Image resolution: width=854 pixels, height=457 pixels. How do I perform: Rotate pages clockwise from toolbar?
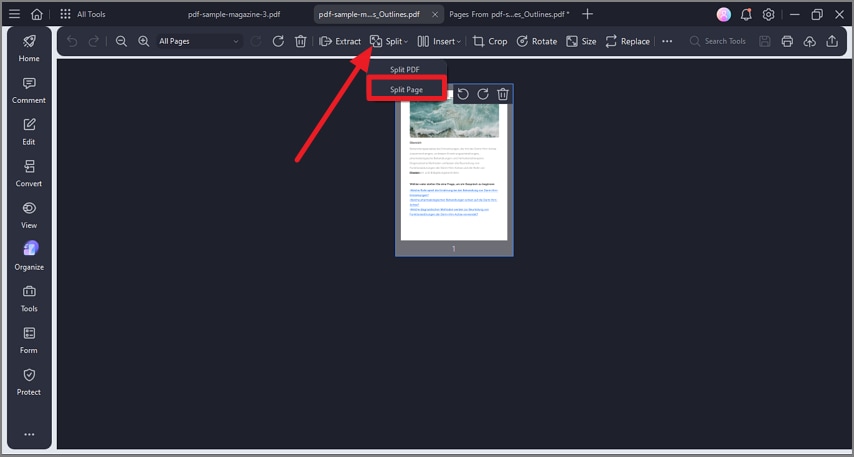(278, 41)
